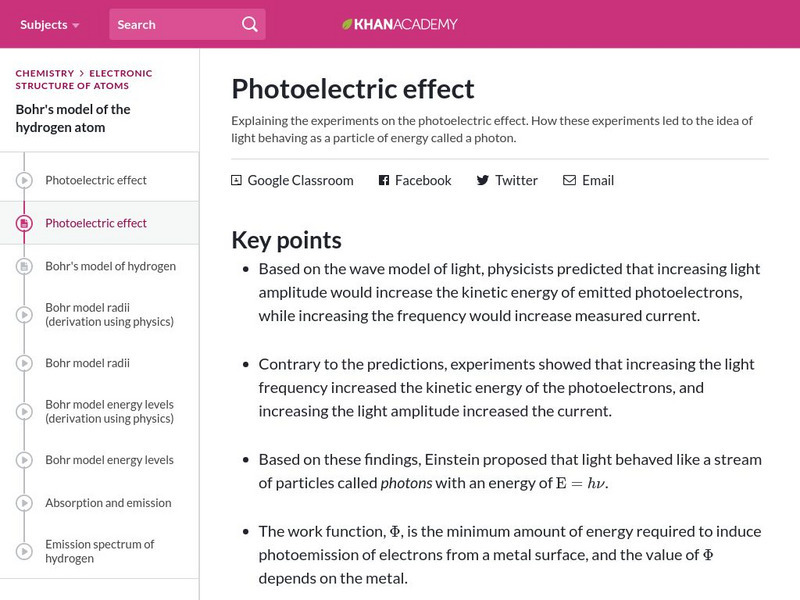800x600 pixels.
Task: Click the Khan Academy leaf logo
Action: point(348,24)
